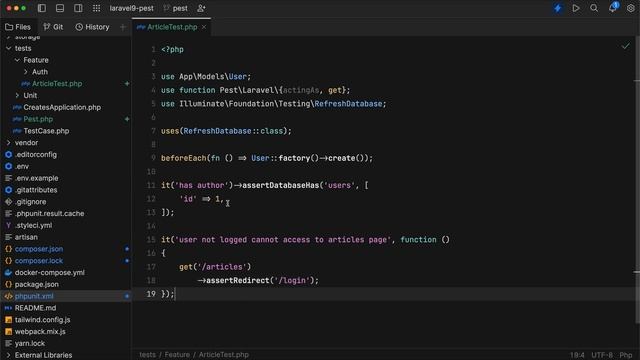640x360 pixels.
Task: Open composer.json in the file tree
Action: [x=39, y=249]
